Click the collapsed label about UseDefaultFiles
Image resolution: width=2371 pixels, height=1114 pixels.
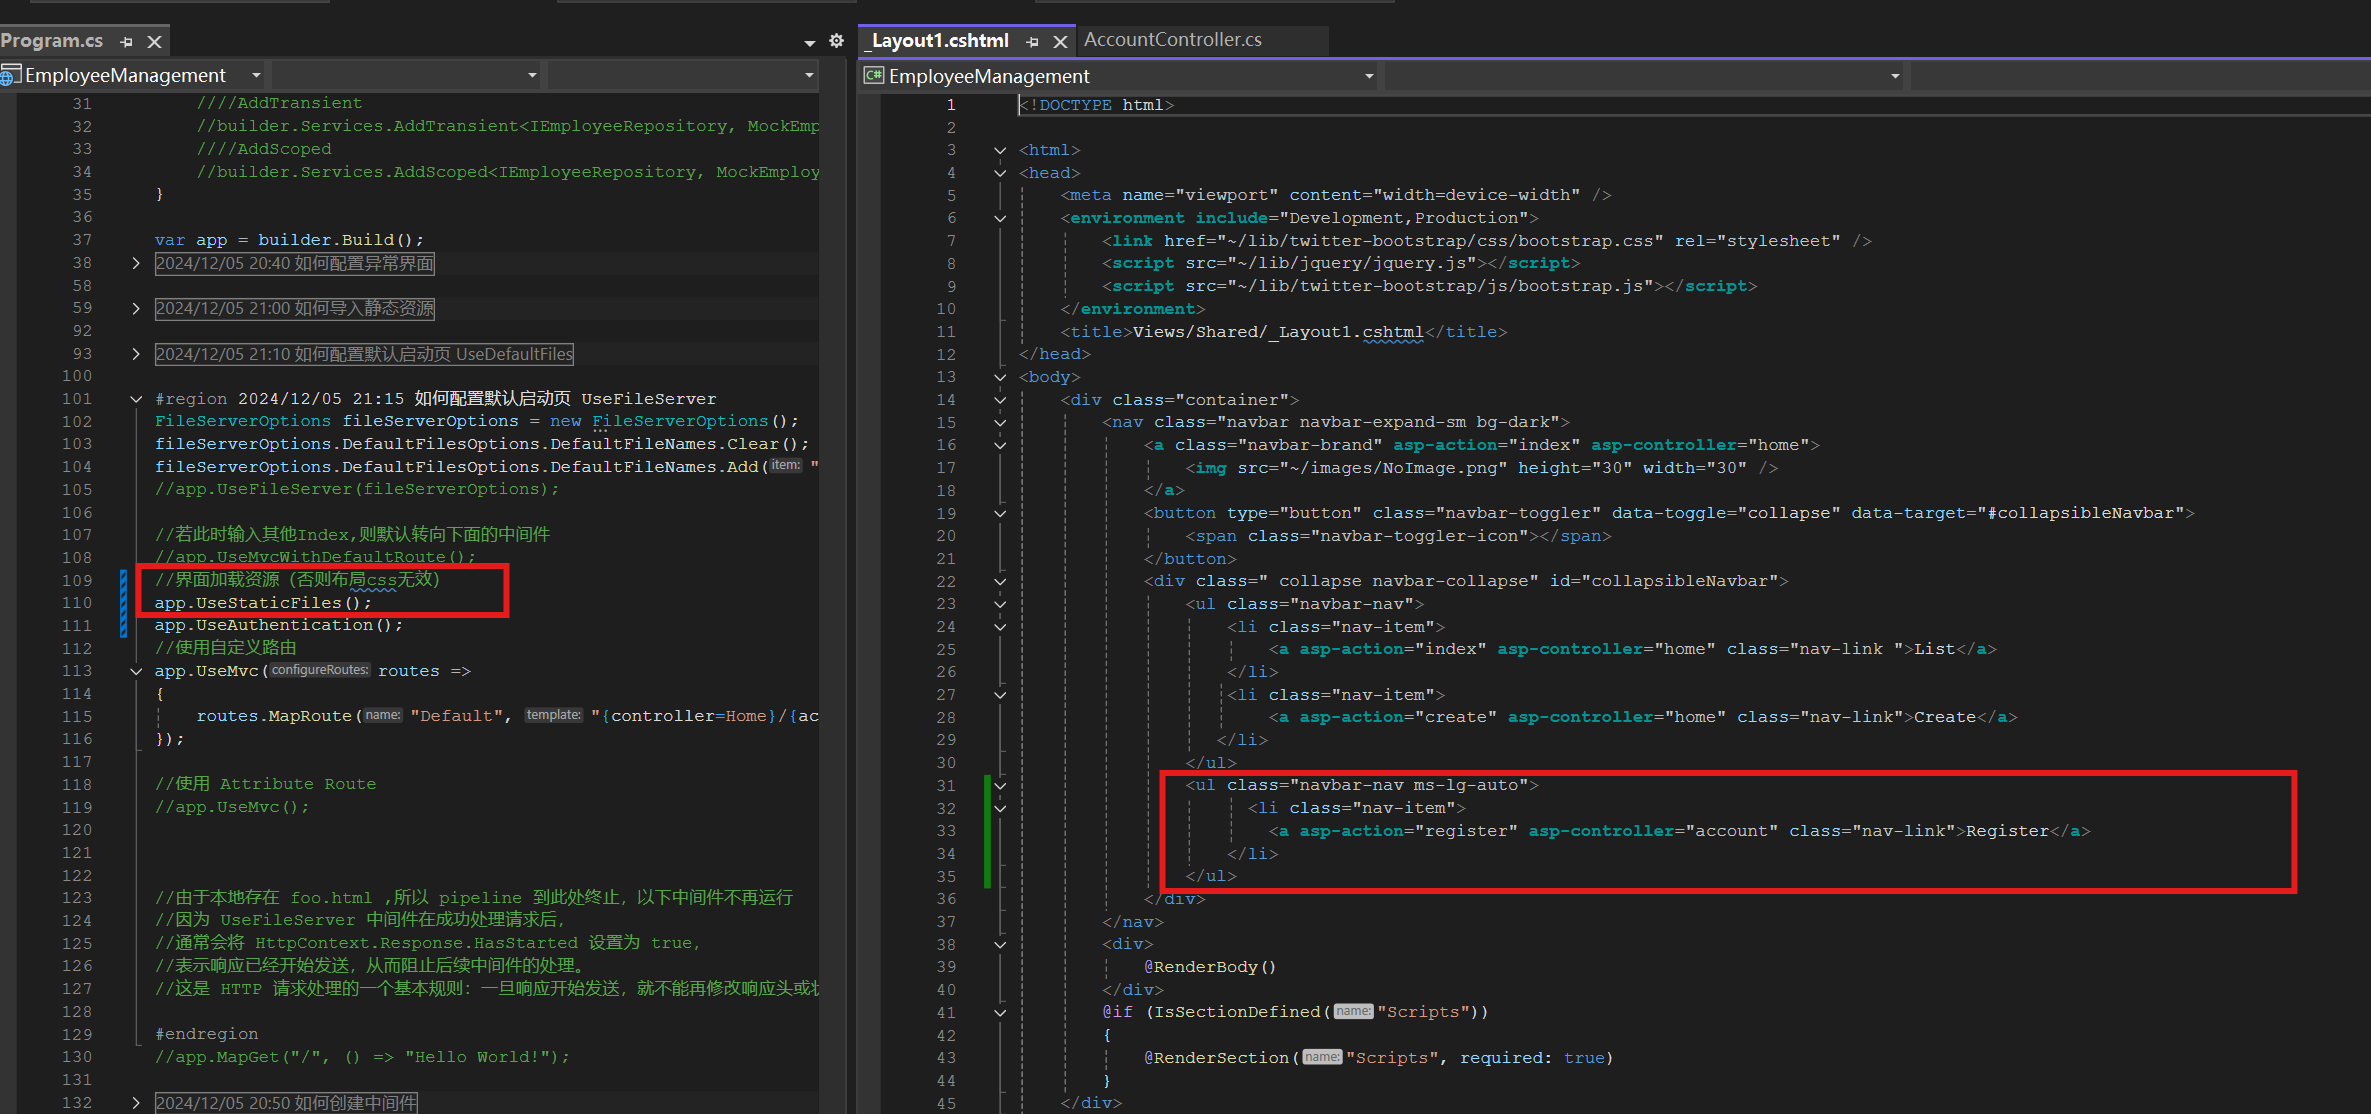(364, 354)
